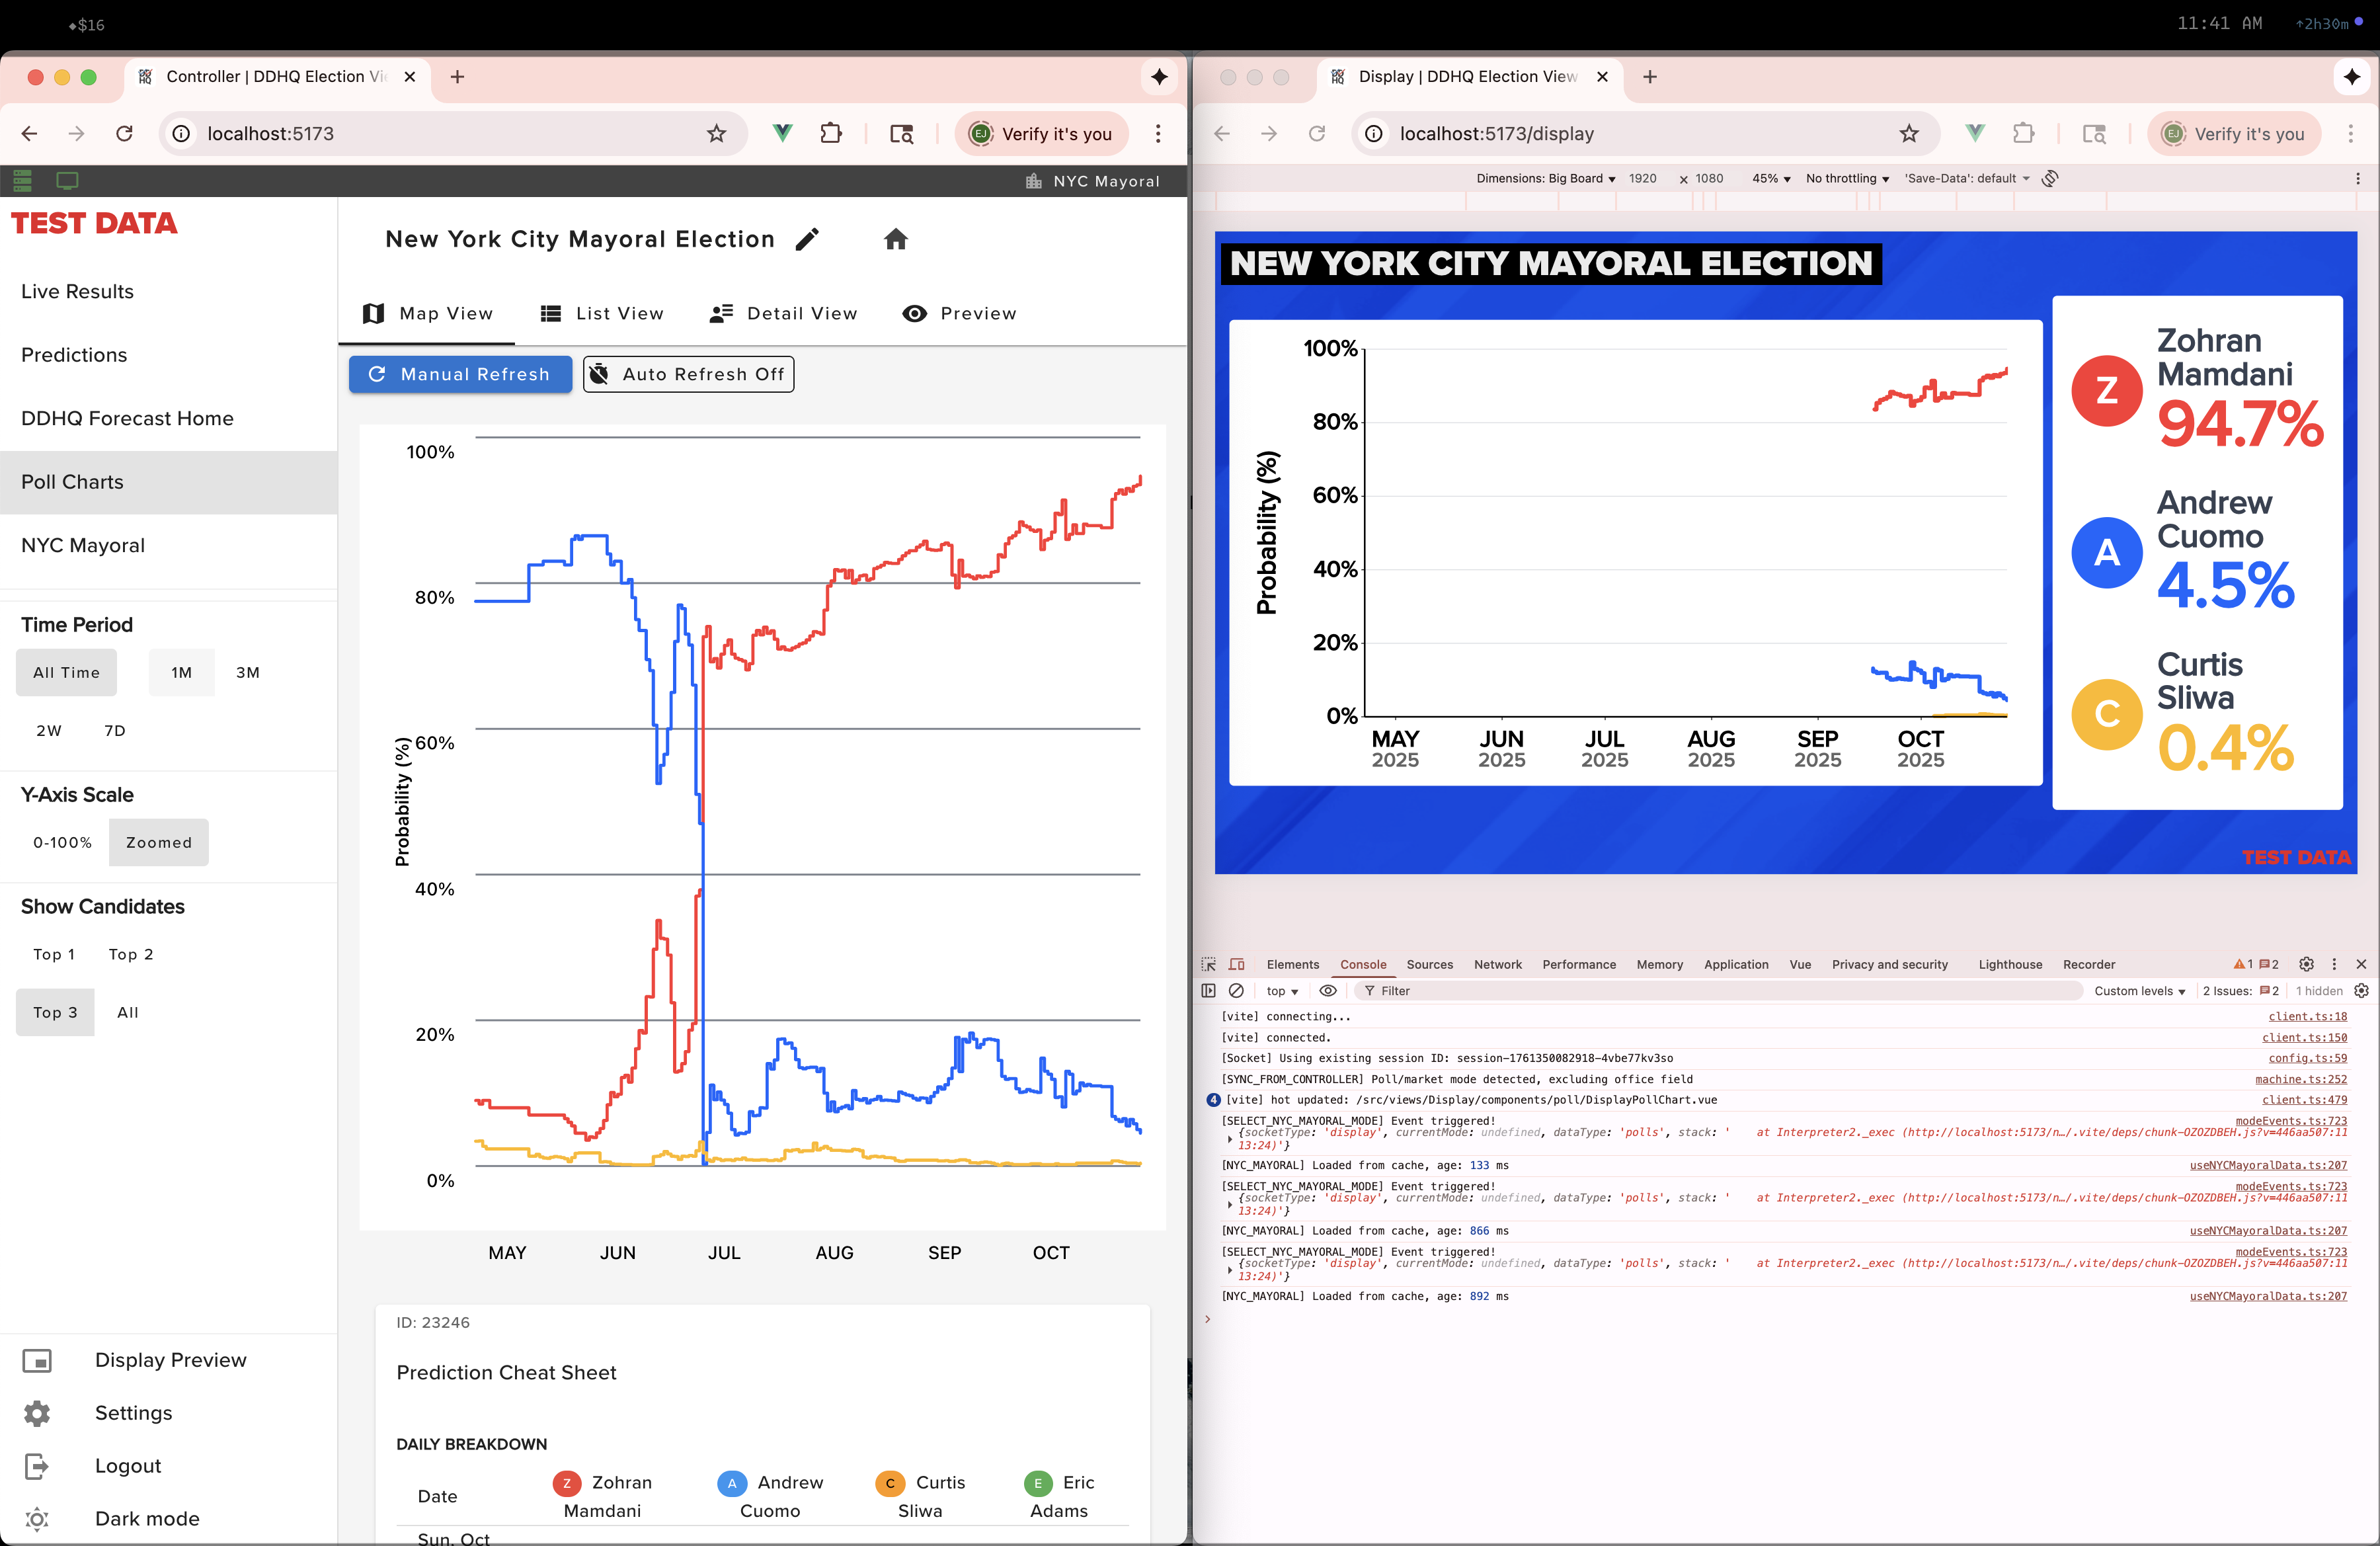Bookmark localhost:5173 page with star icon
The height and width of the screenshot is (1546, 2380).
[716, 134]
